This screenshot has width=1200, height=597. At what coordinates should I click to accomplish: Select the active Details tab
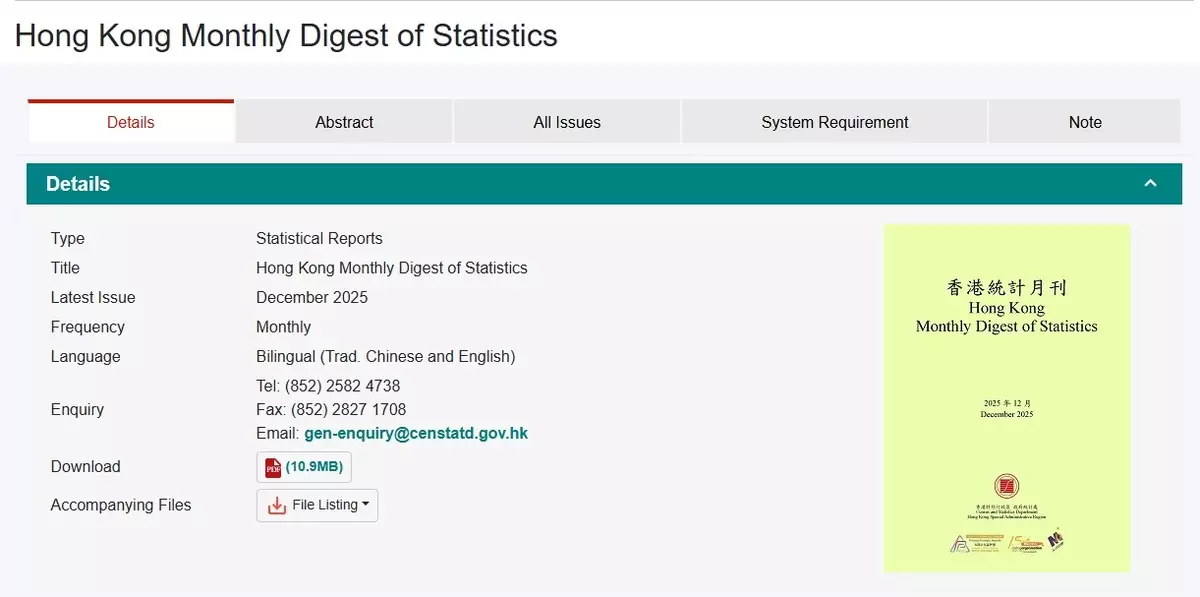tap(131, 122)
